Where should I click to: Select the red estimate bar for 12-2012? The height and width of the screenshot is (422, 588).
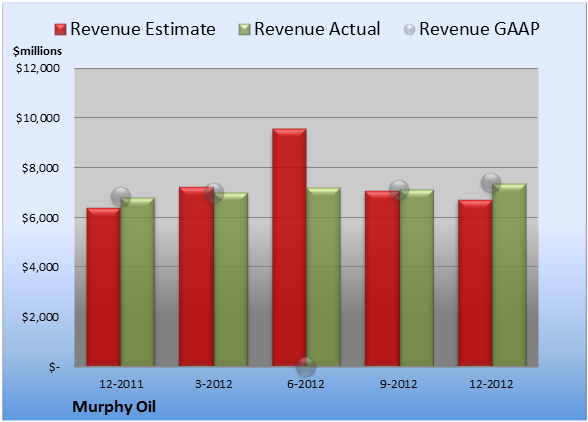click(x=475, y=283)
